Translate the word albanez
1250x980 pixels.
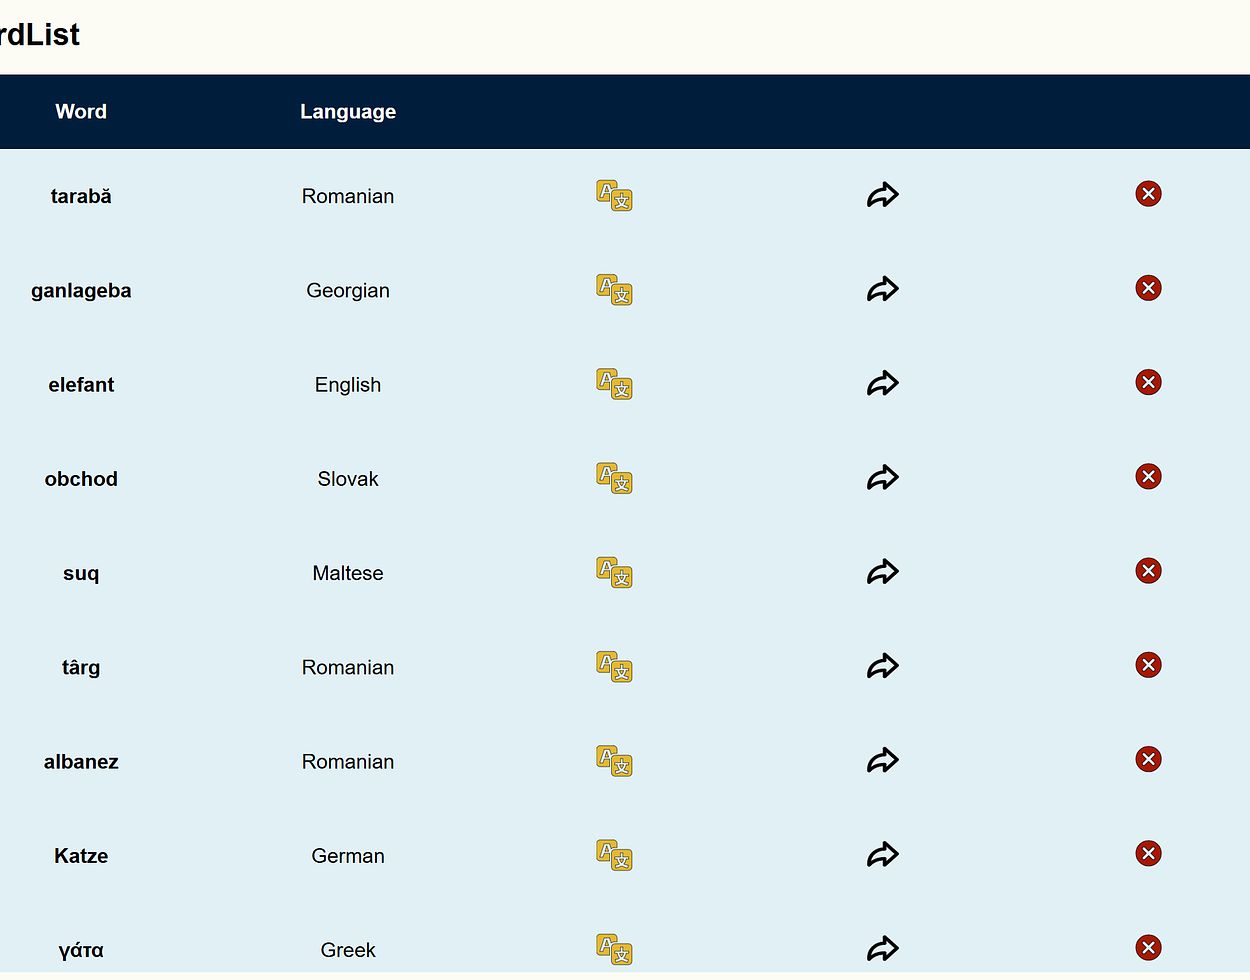[614, 761]
